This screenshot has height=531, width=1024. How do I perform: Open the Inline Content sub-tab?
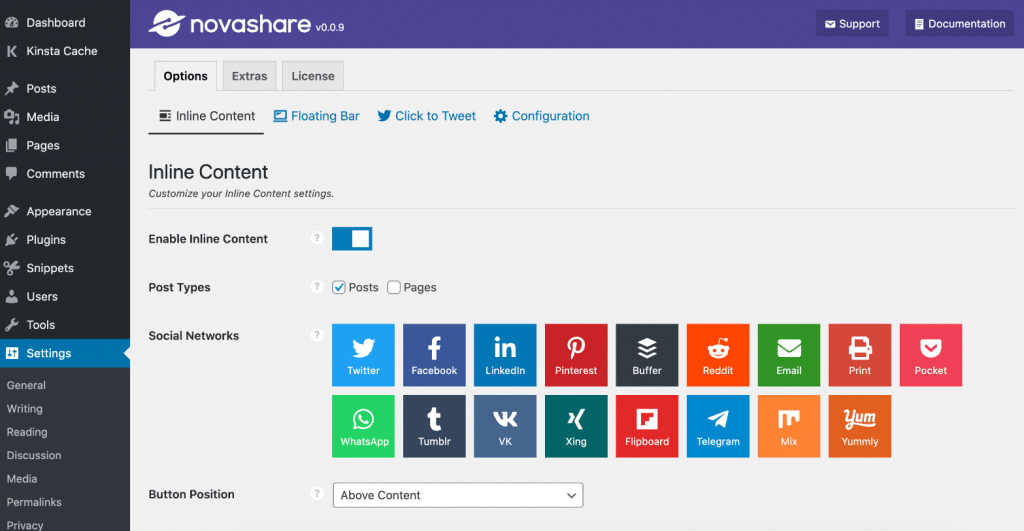point(206,116)
